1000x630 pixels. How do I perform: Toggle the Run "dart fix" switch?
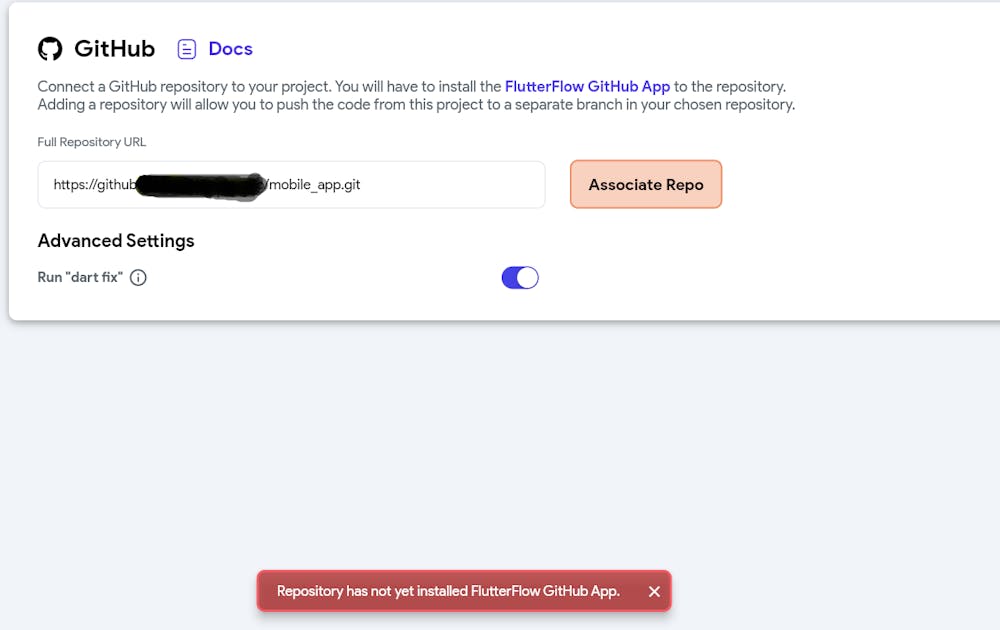point(520,278)
